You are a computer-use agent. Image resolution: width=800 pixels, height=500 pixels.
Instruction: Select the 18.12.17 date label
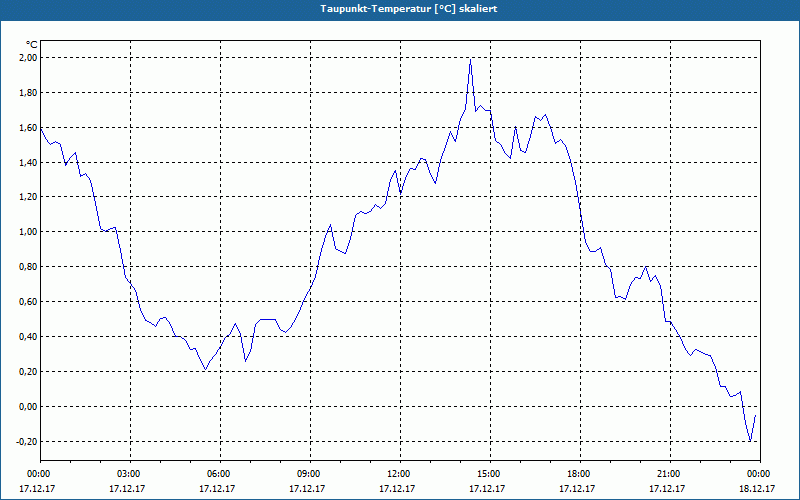757,489
